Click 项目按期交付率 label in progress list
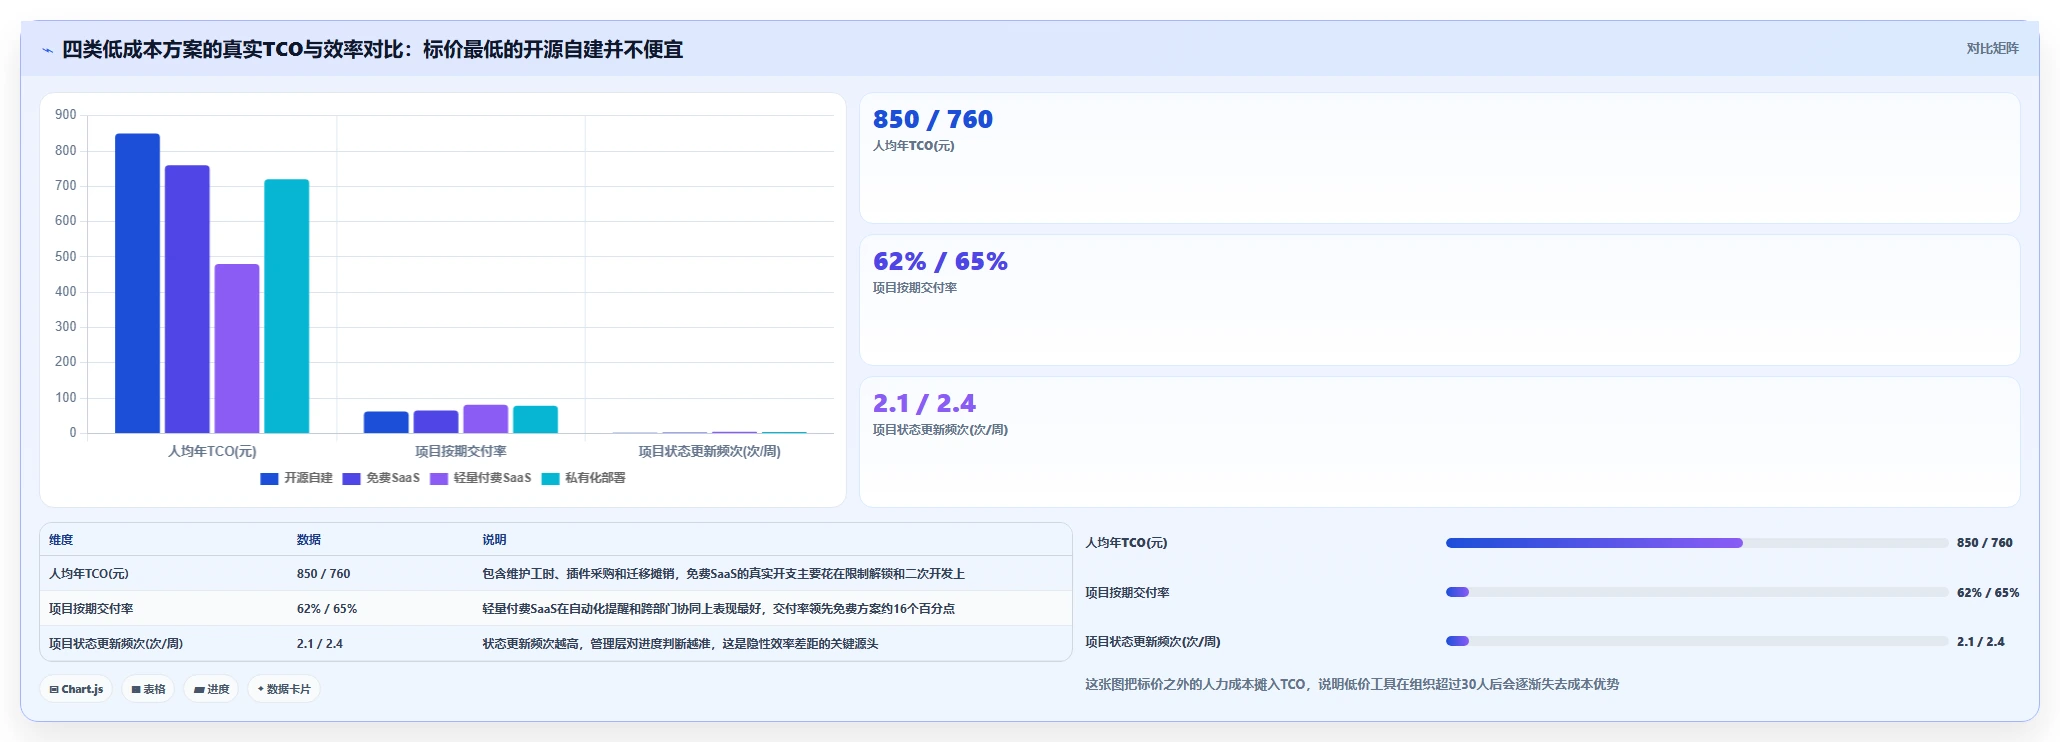Screen dimensions: 2060x742 coord(1127,593)
